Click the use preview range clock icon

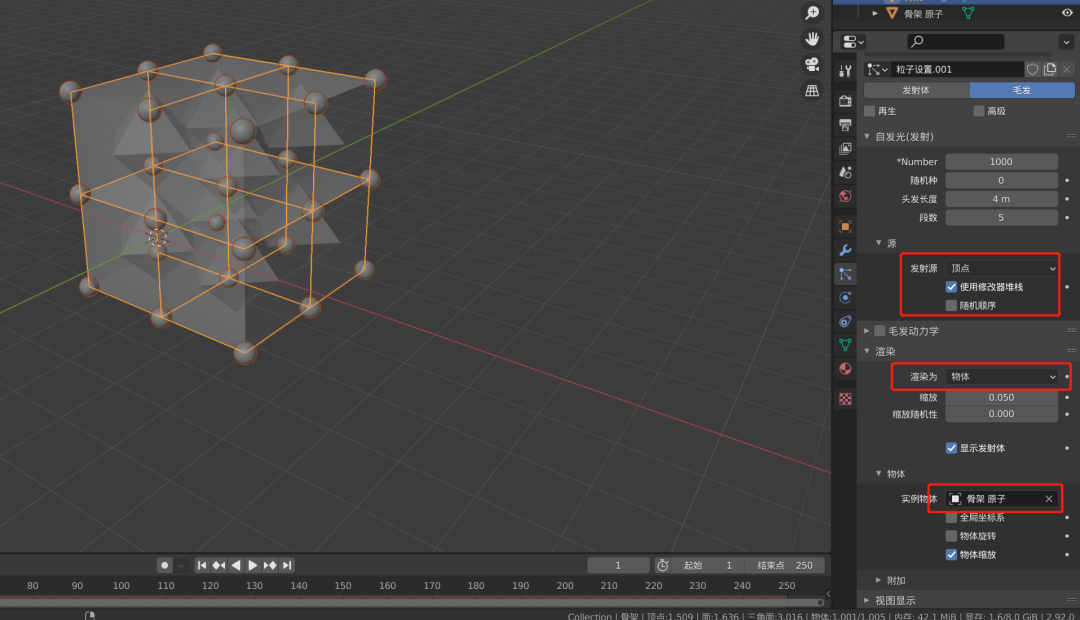coord(663,565)
